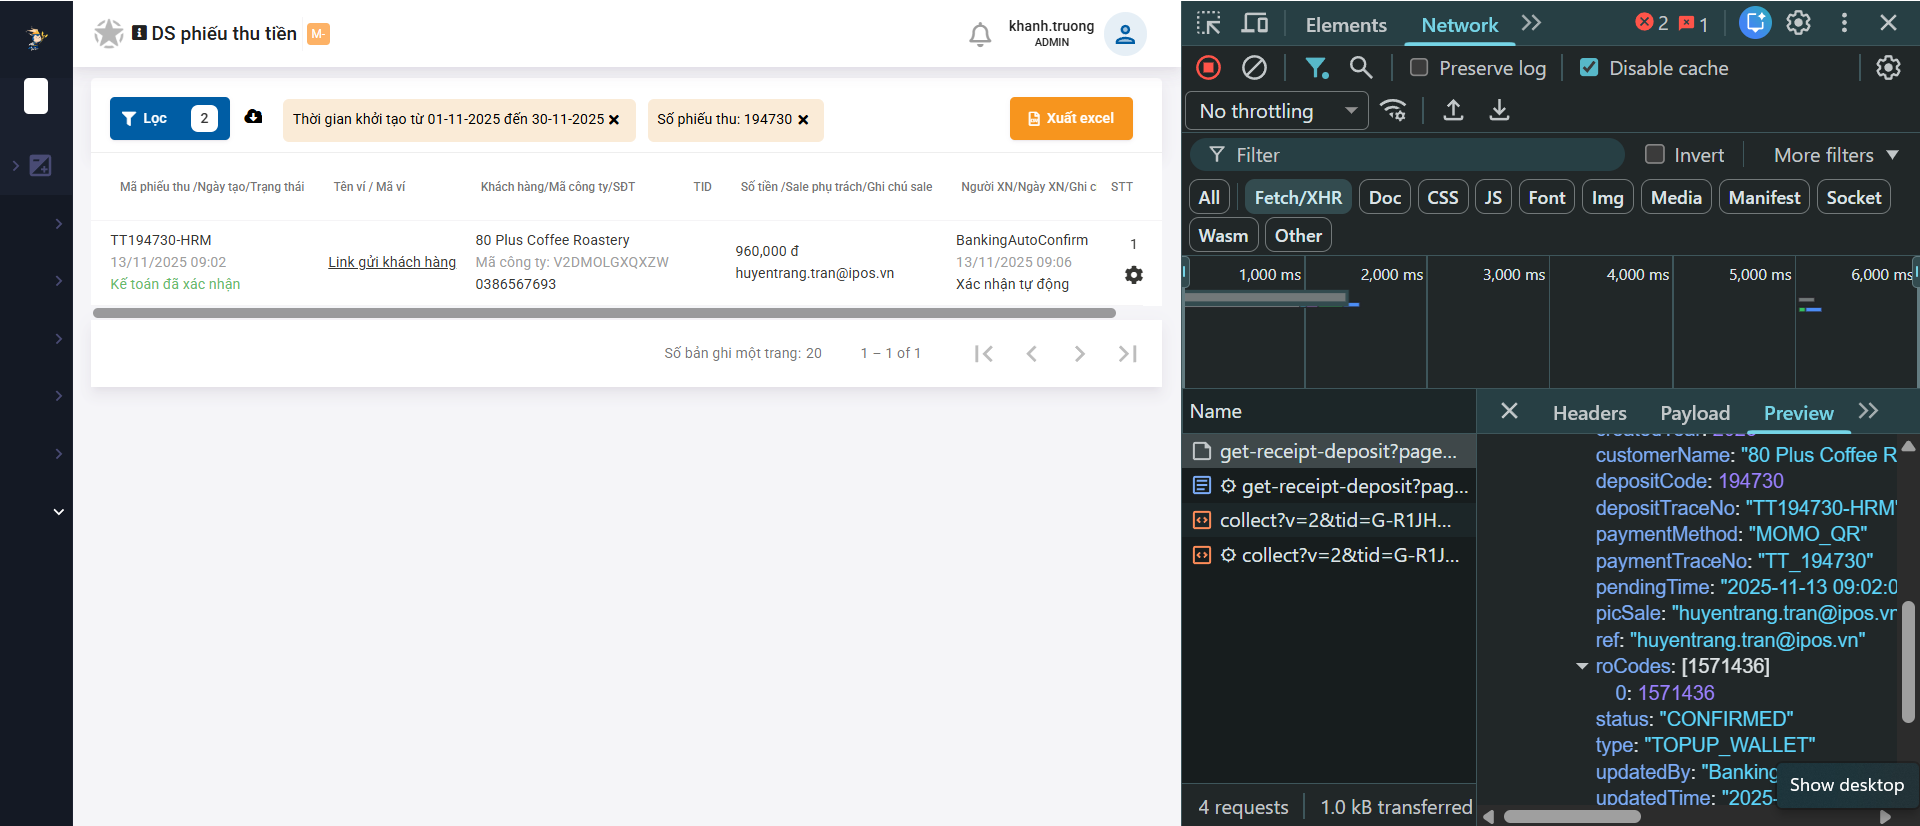Open the Headers tab of the request
1920x826 pixels.
click(x=1590, y=413)
